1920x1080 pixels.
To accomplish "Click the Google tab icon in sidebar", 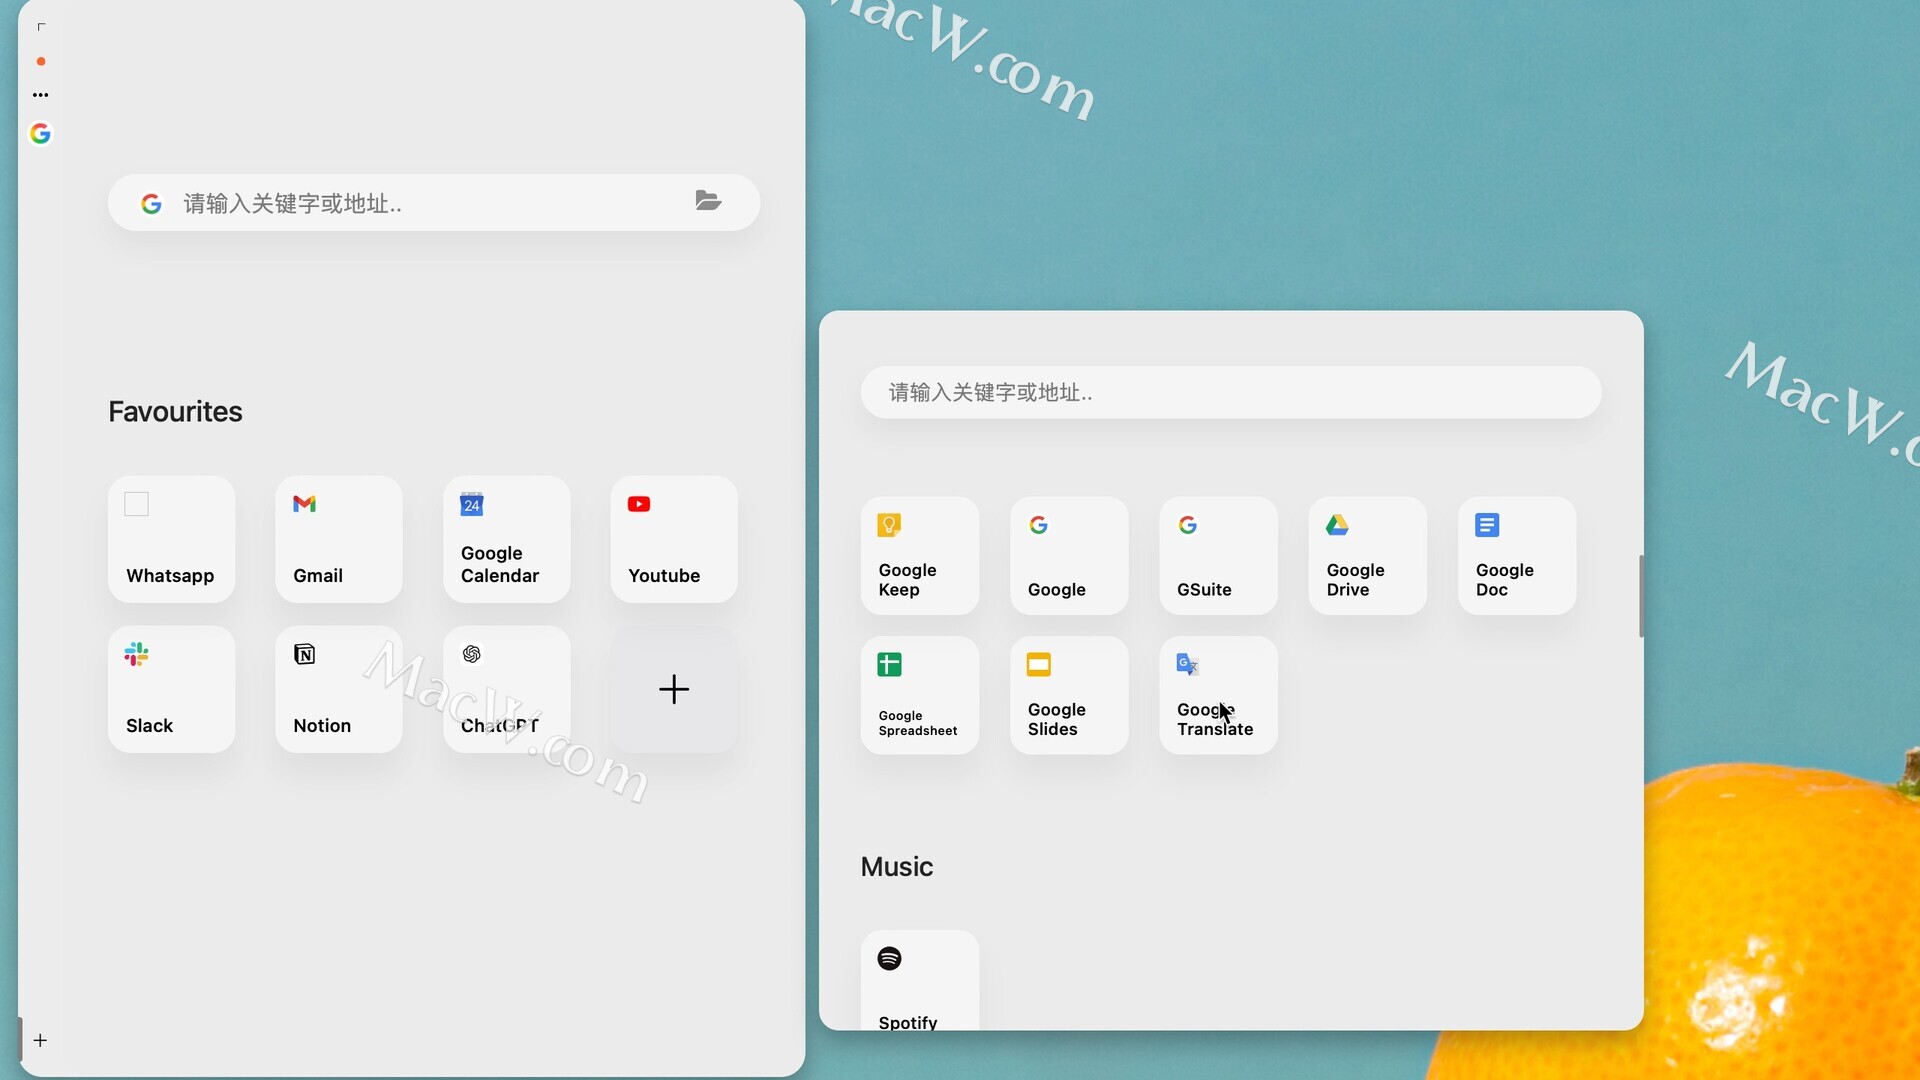I will tap(40, 133).
